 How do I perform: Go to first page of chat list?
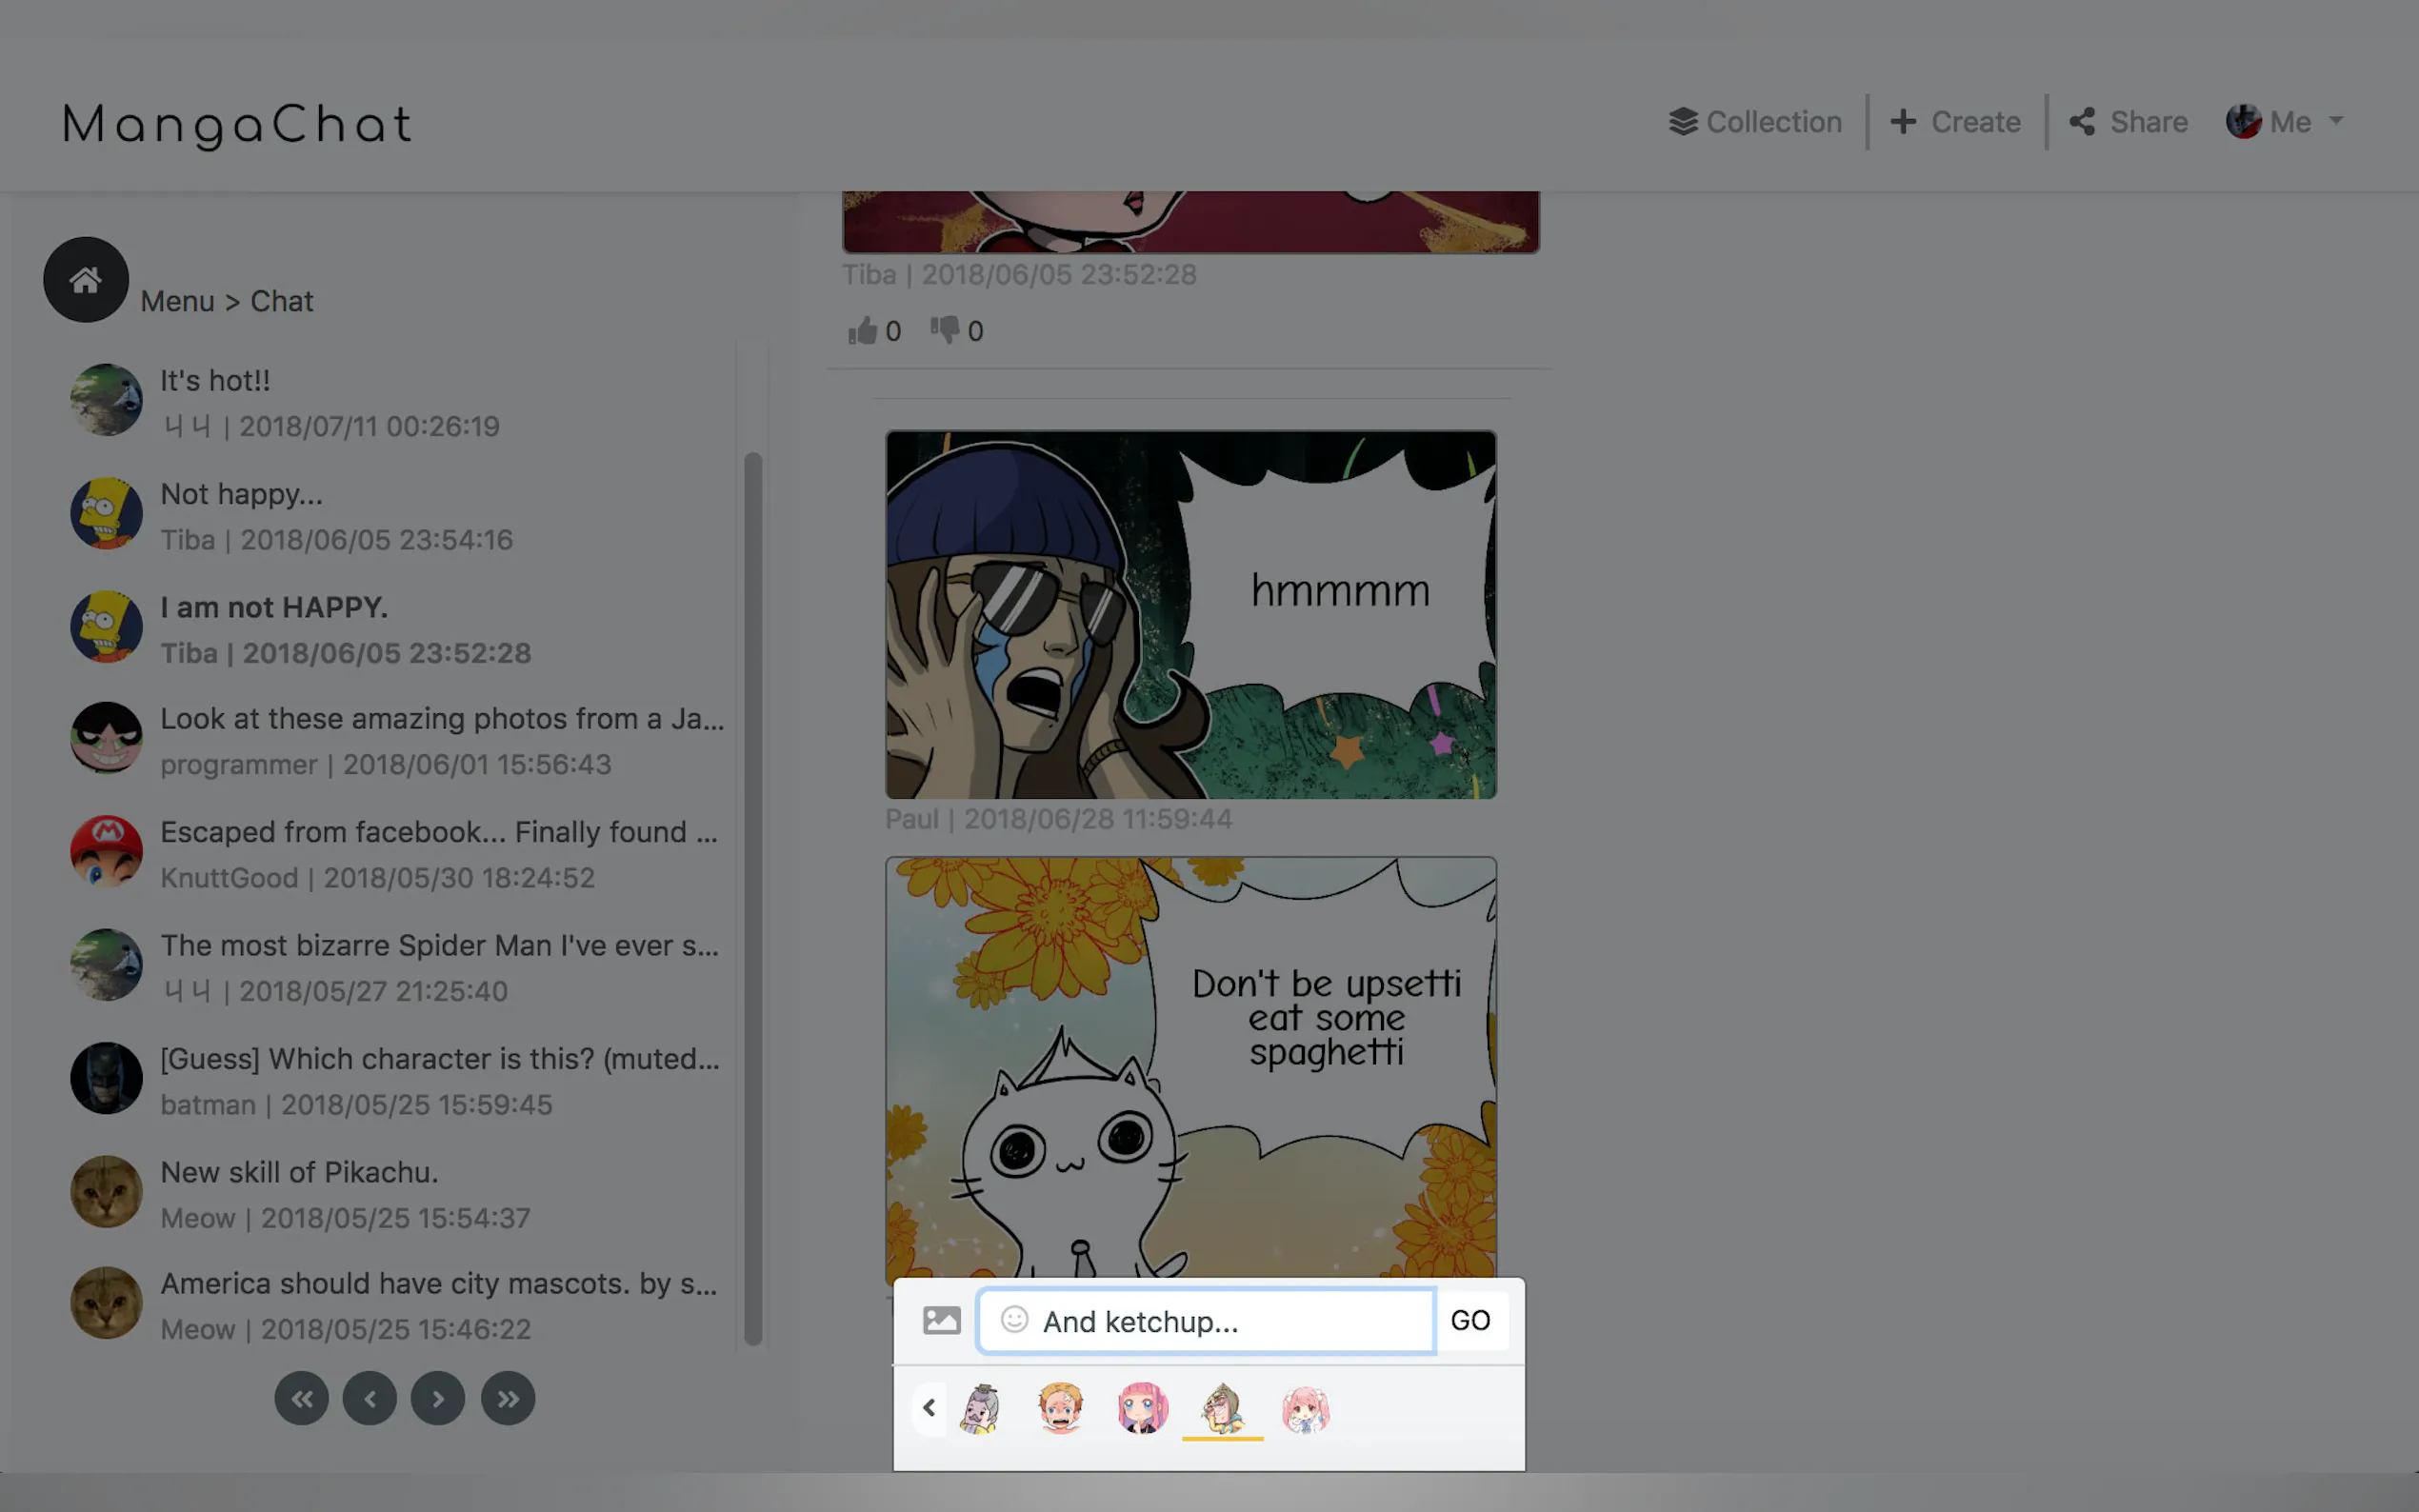coord(301,1398)
